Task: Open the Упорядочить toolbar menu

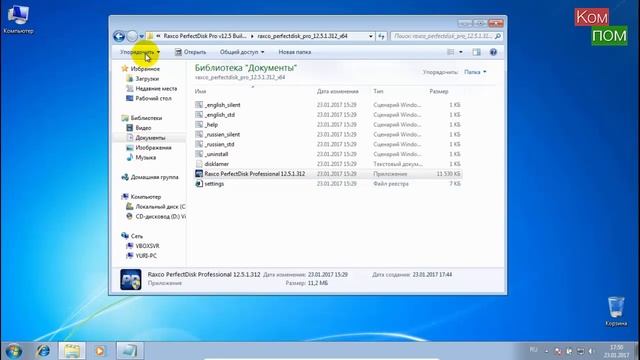Action: [x=140, y=52]
